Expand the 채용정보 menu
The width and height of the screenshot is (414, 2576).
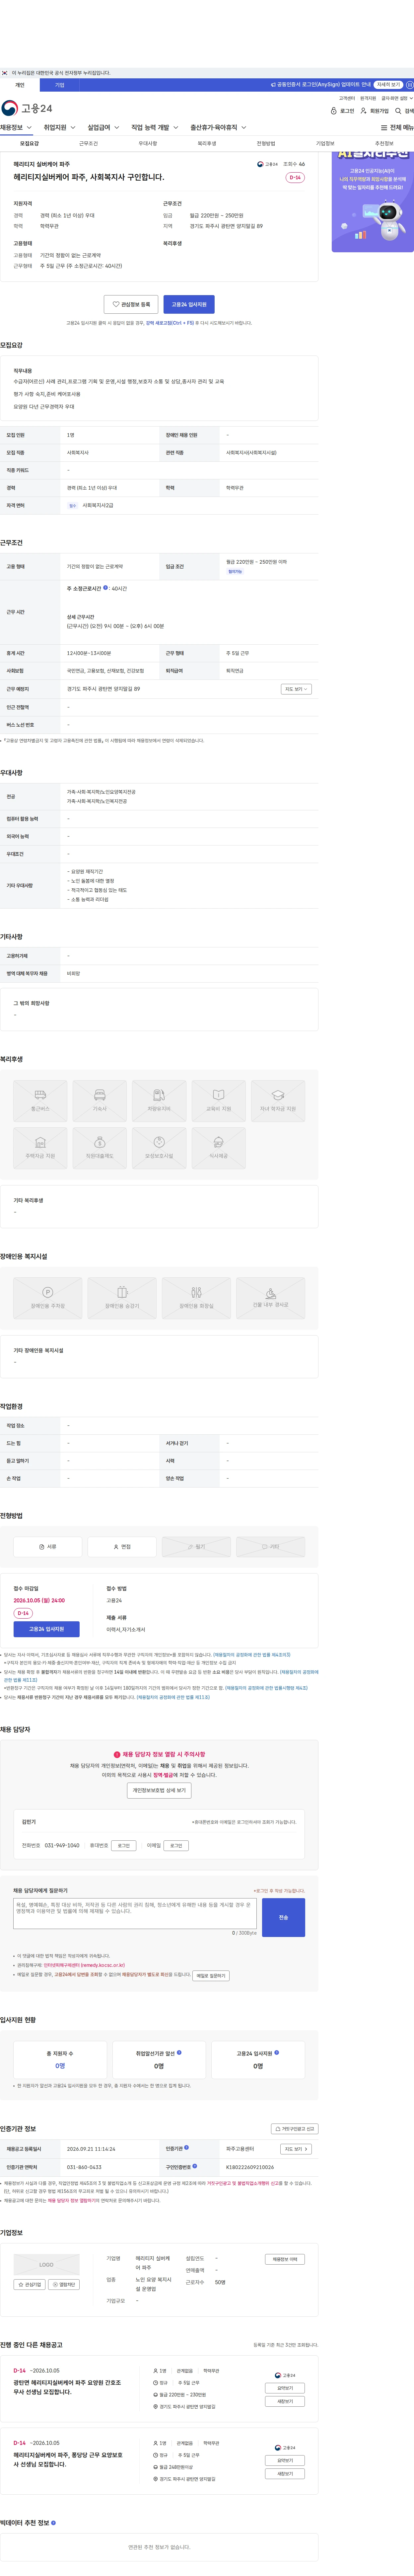(x=16, y=128)
